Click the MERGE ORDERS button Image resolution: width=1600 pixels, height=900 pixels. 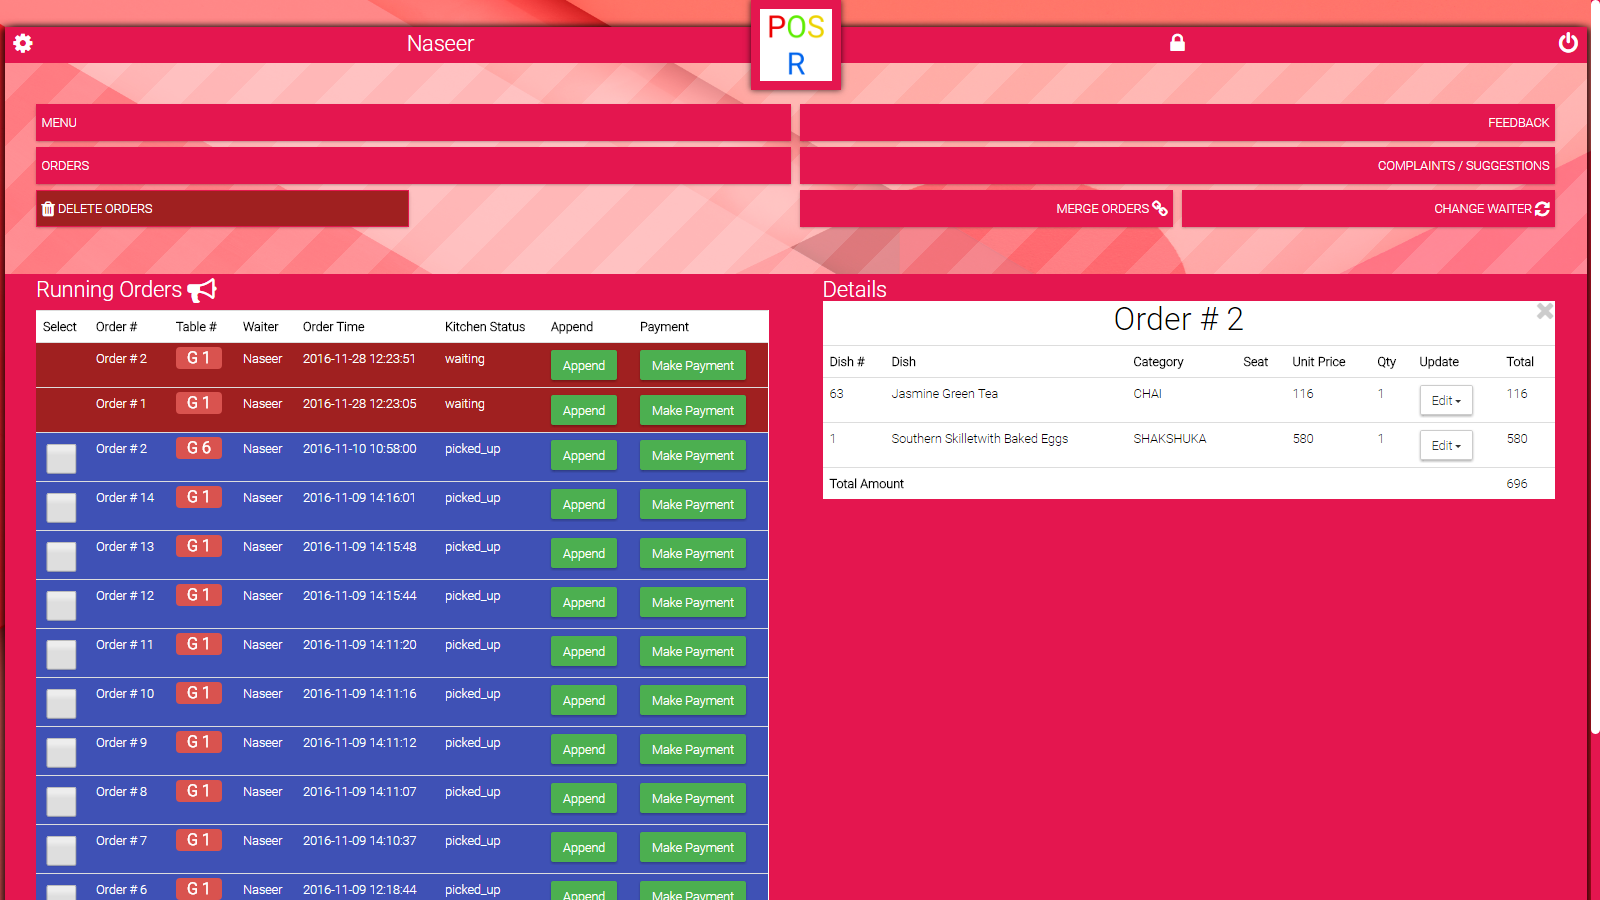tap(986, 209)
